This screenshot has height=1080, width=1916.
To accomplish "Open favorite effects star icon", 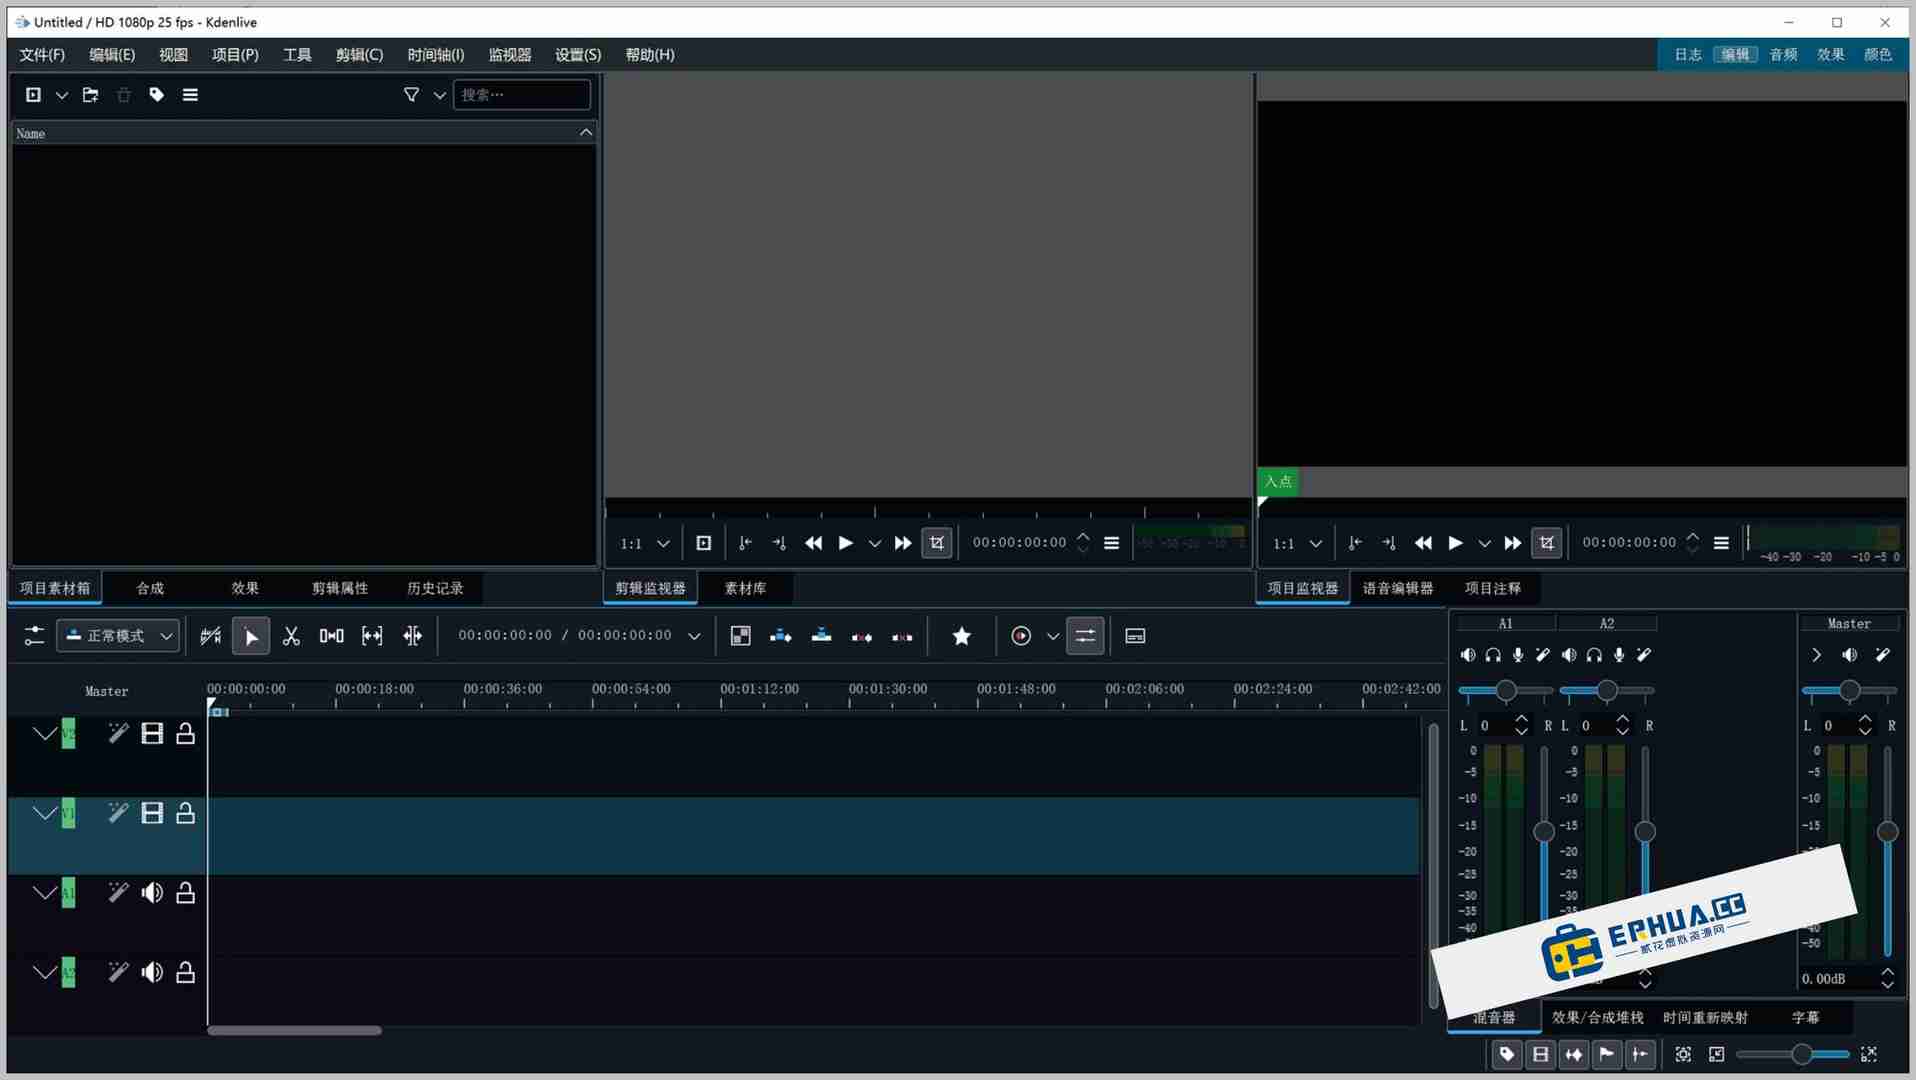I will click(x=962, y=636).
